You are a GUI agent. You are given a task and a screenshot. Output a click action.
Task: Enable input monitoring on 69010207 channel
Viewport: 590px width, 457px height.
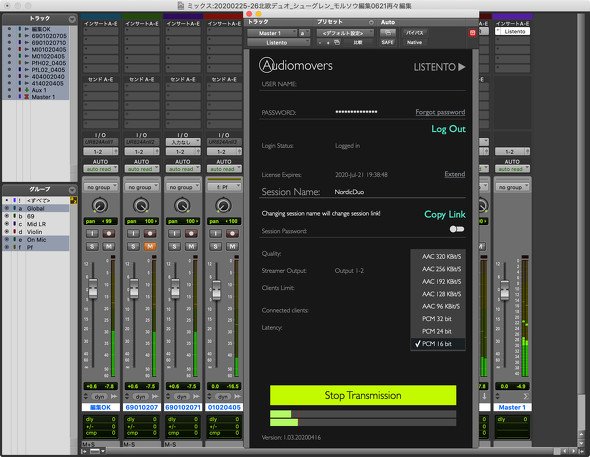pos(133,234)
